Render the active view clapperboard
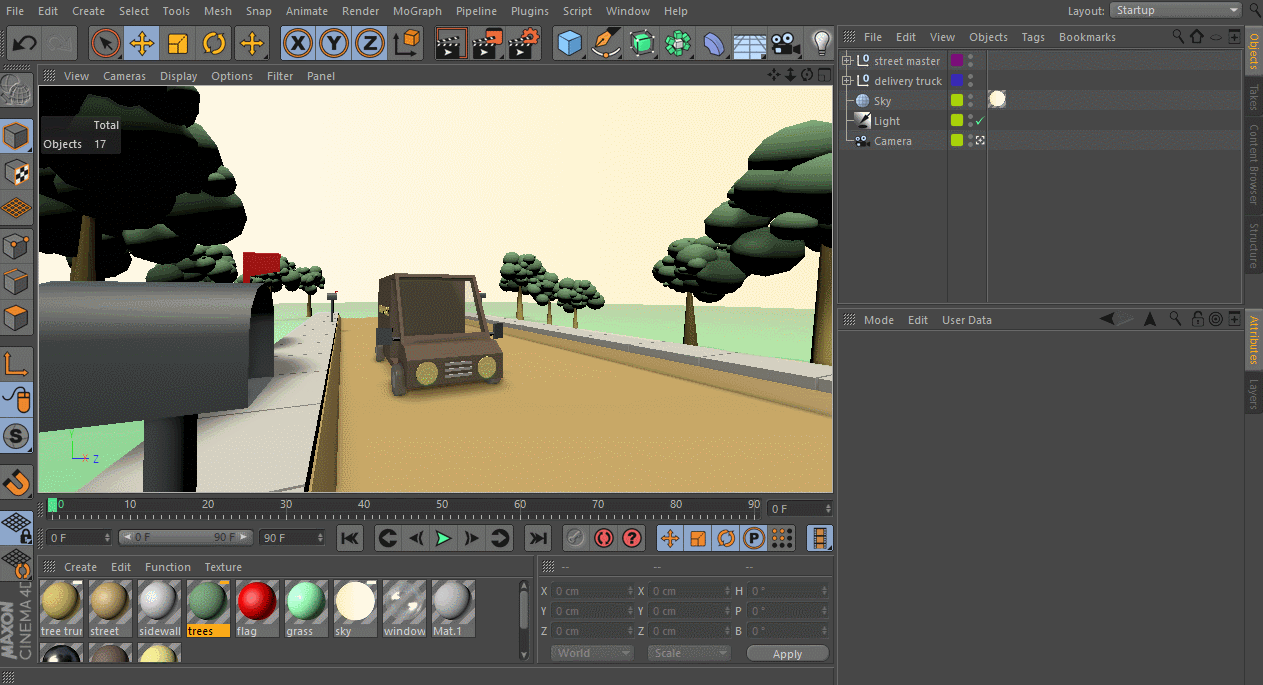The image size is (1263, 685). (x=452, y=43)
